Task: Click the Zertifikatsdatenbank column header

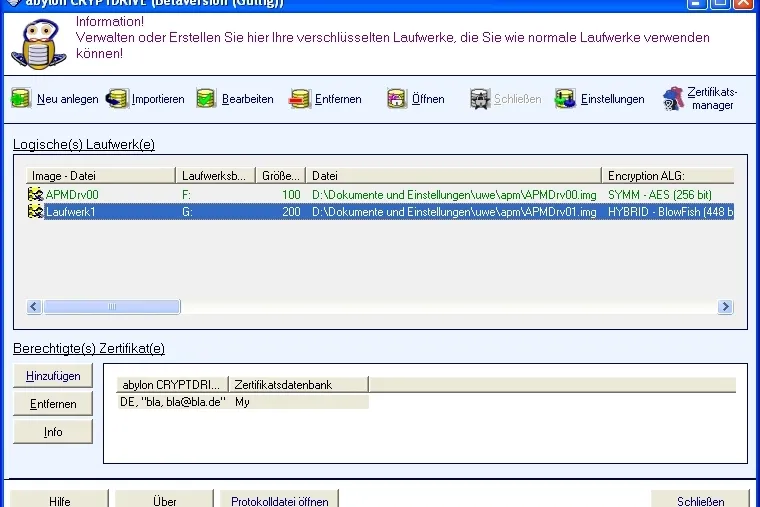Action: point(299,384)
